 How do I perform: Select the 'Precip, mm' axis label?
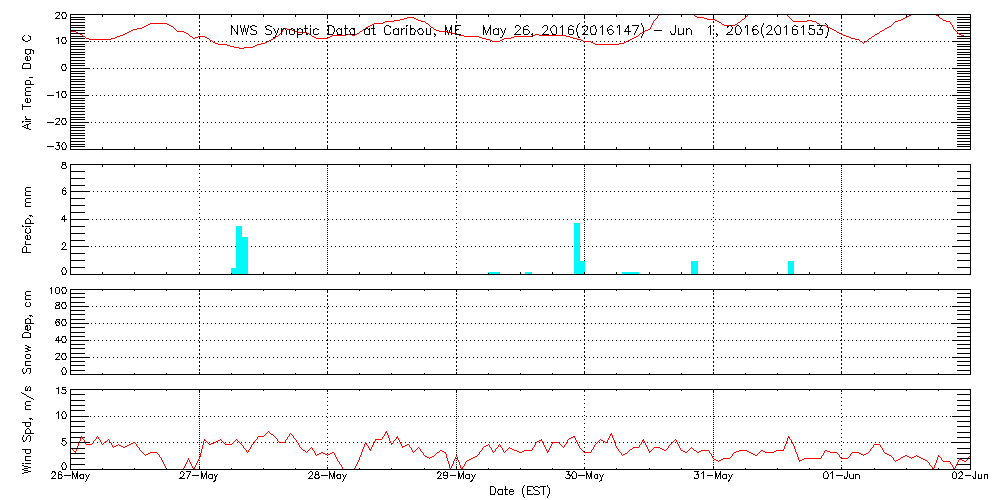point(28,218)
